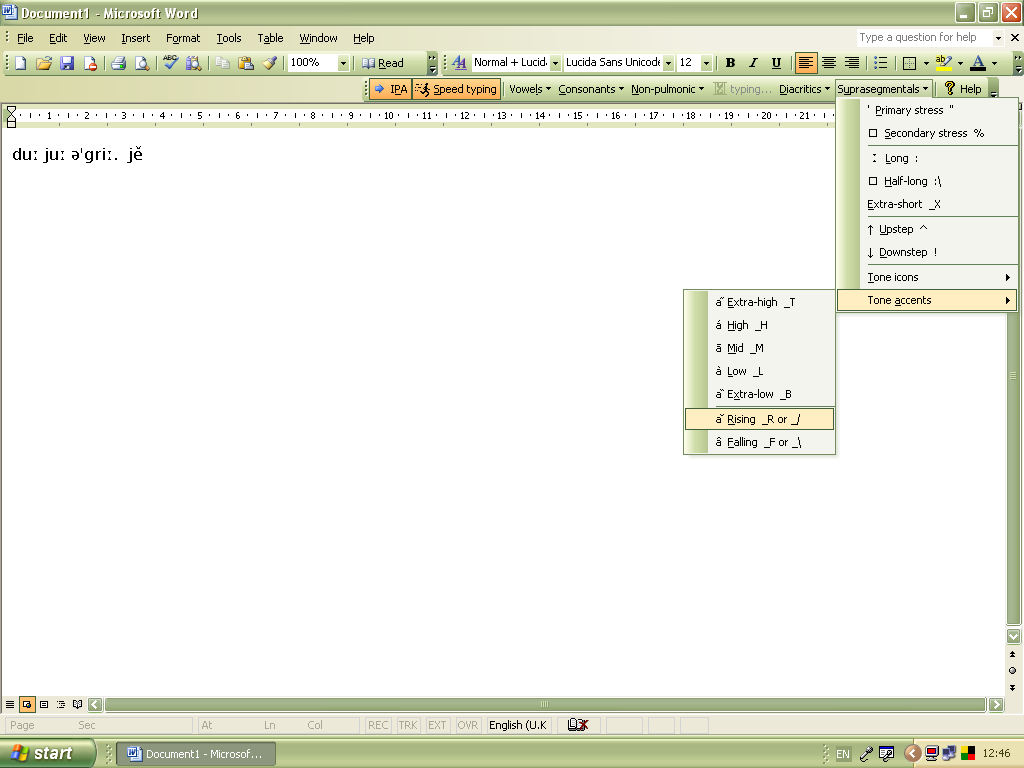Toggle underline formatting

pos(776,62)
